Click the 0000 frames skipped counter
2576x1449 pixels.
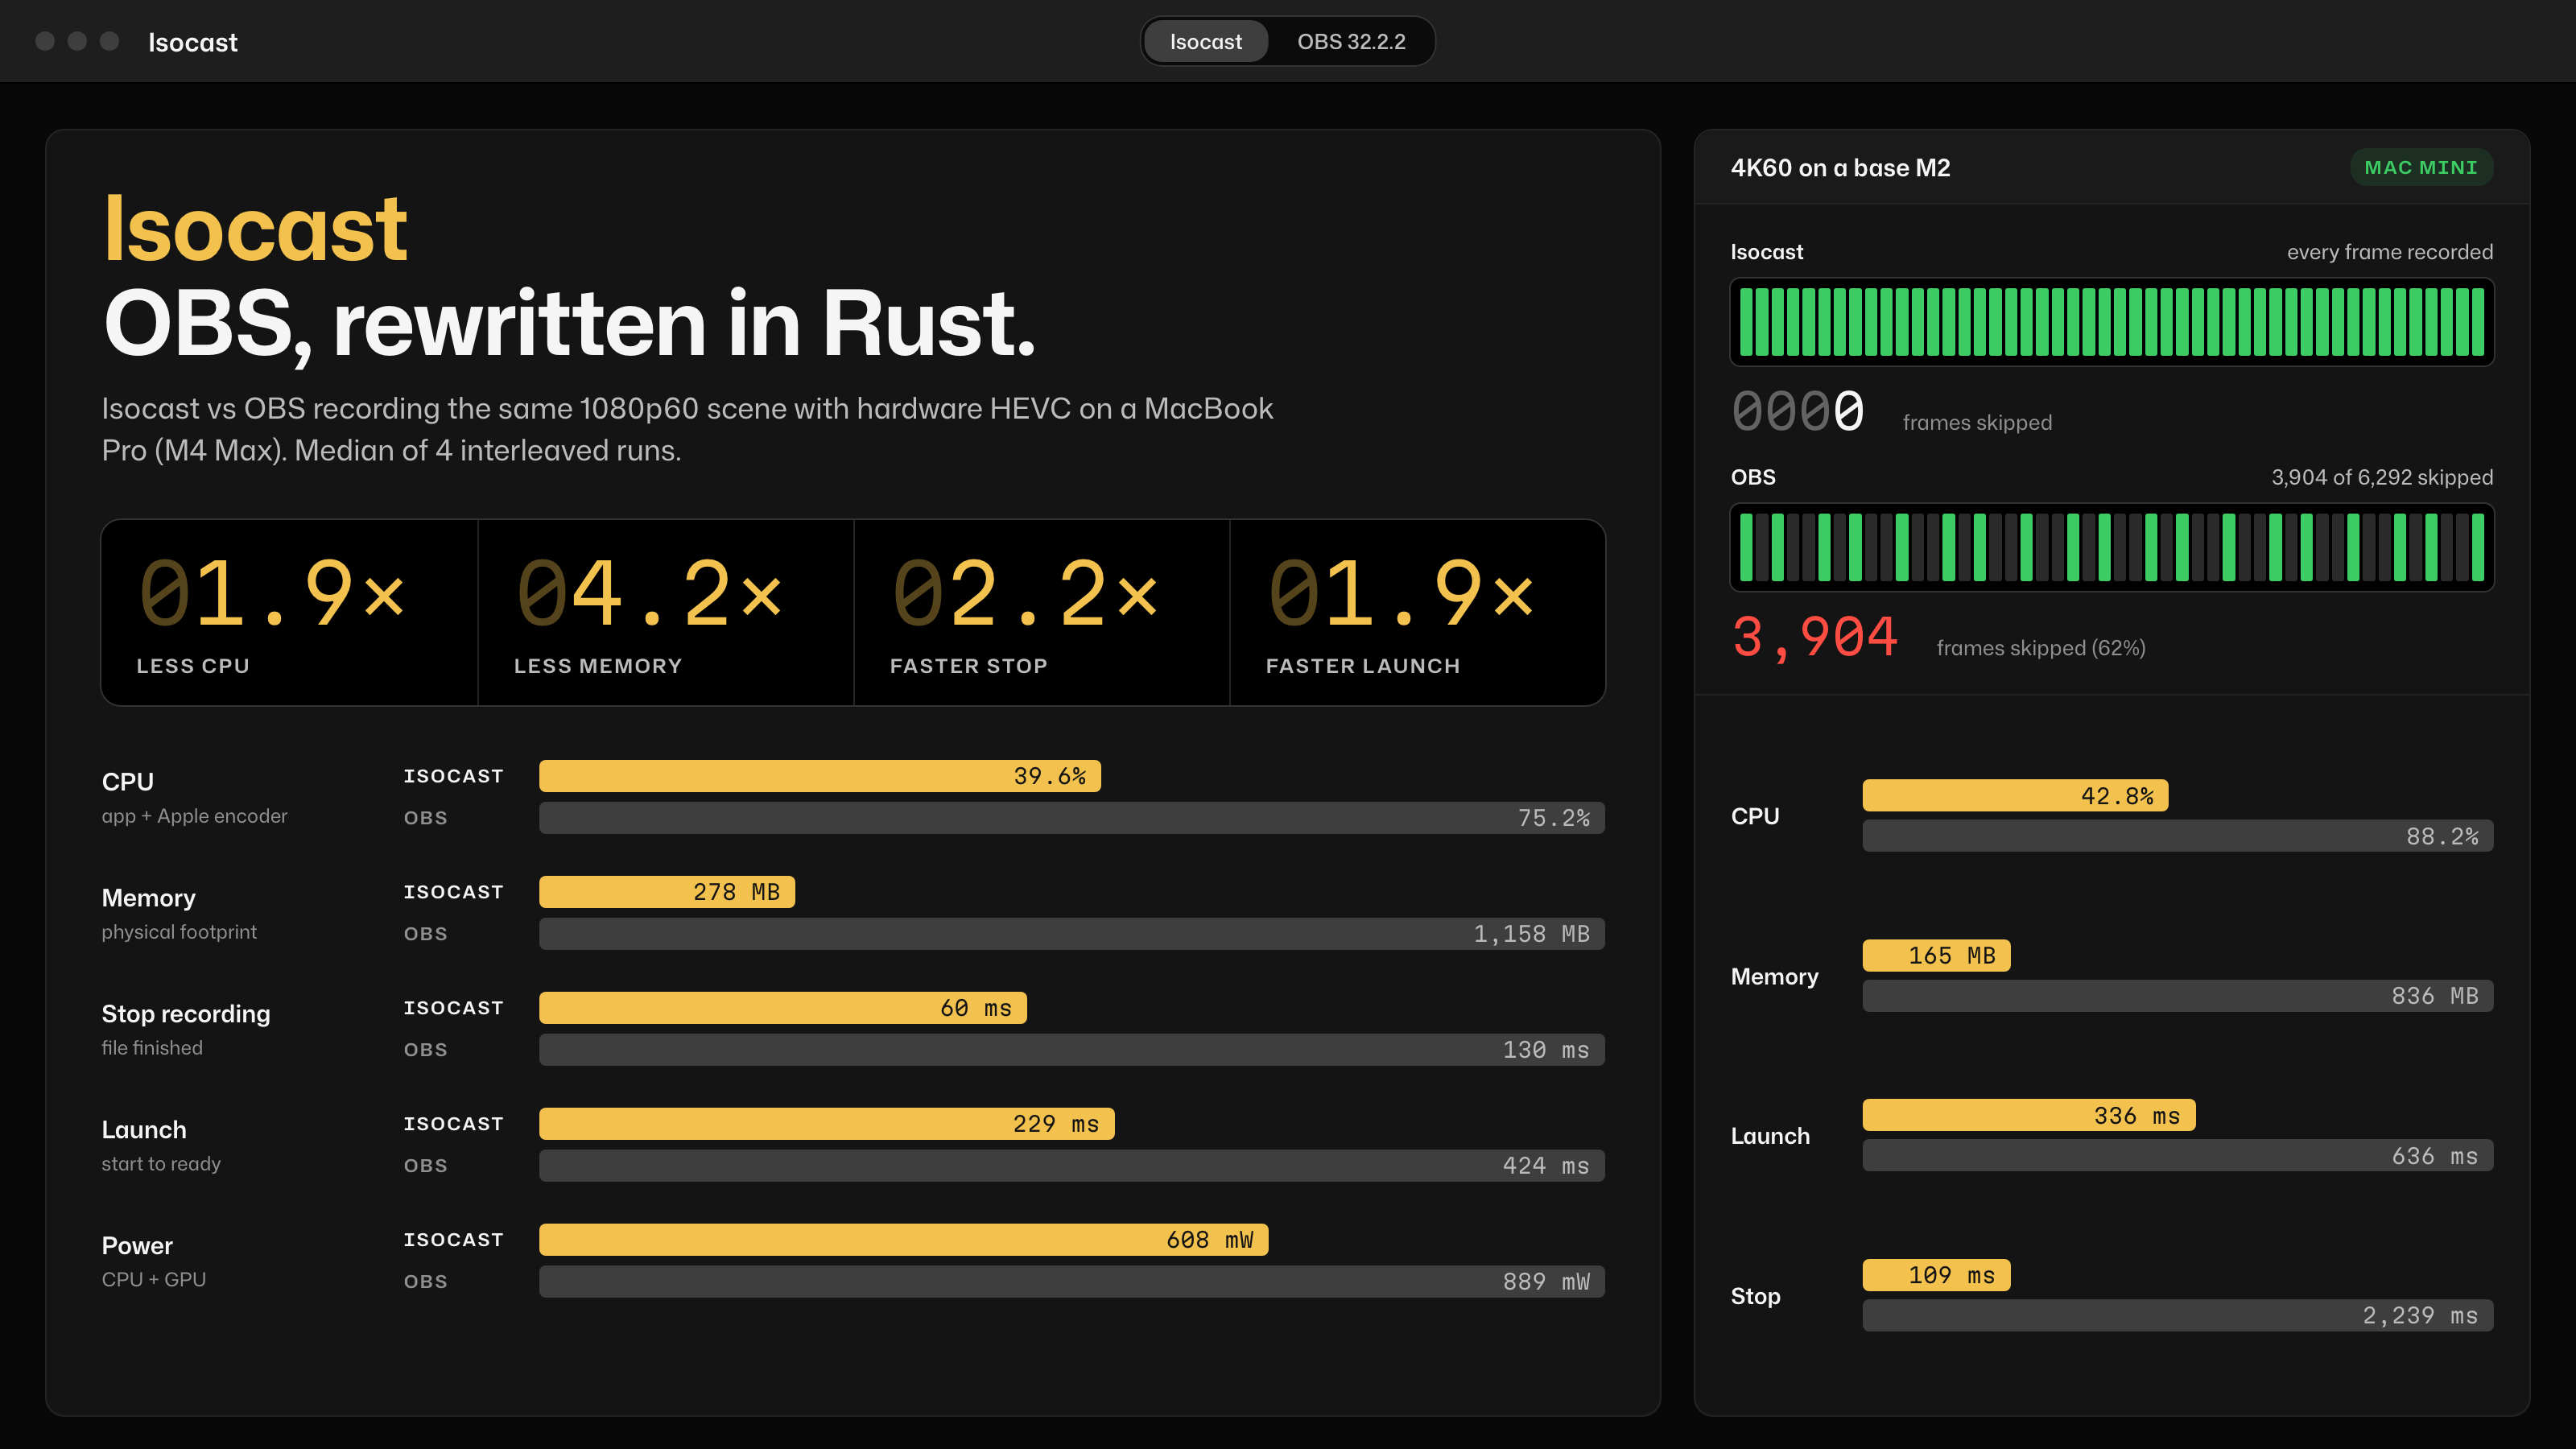click(x=1798, y=411)
